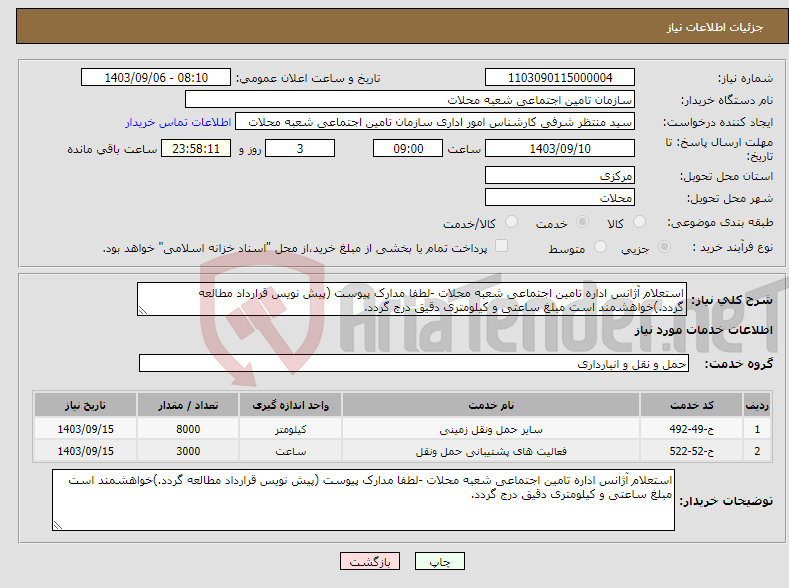The image size is (789, 588).
Task: Click the چاپ print button
Action: point(440,561)
